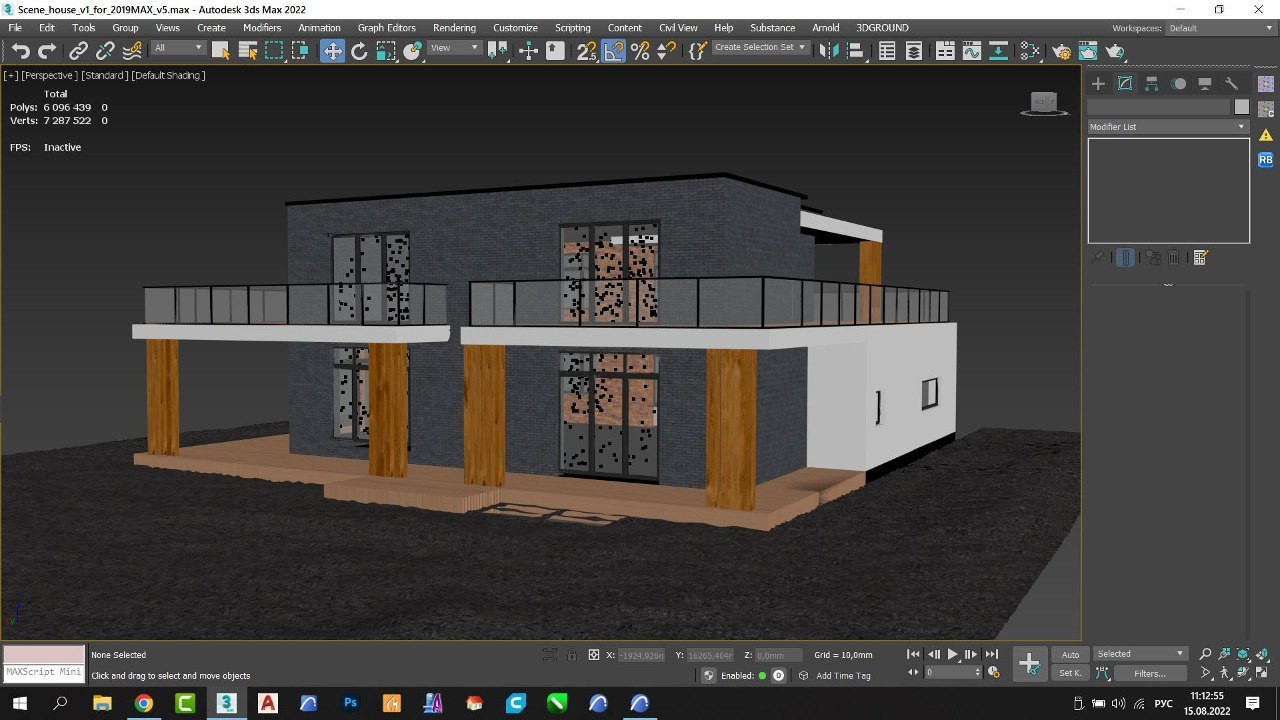The width and height of the screenshot is (1280, 720).
Task: Open the Graph Editors menu
Action: (386, 28)
